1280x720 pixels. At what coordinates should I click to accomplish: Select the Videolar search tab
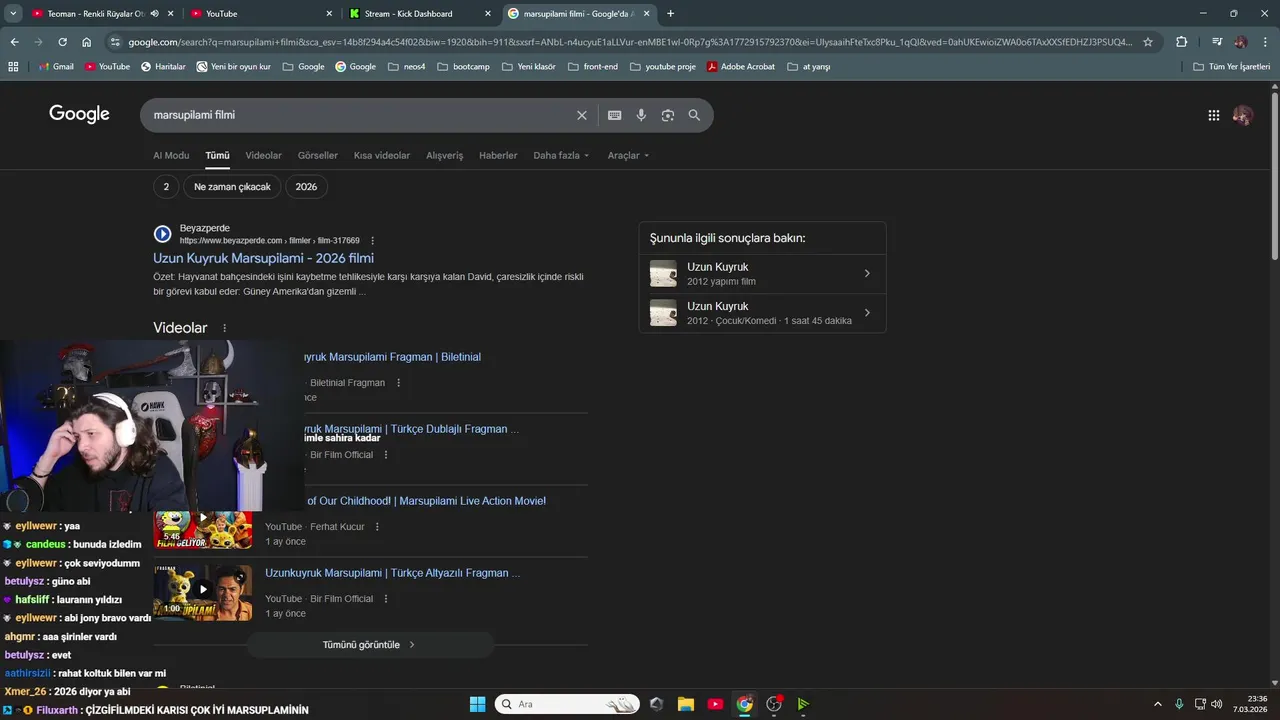coord(264,156)
